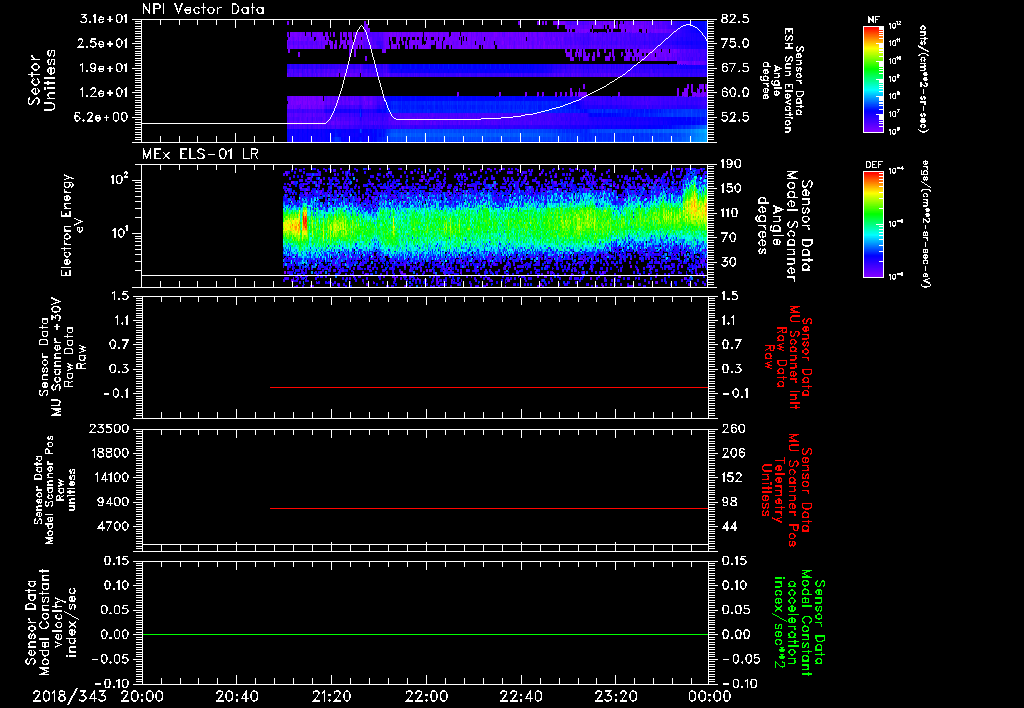
Task: Click the 22:00 time axis label
Action: 426,696
